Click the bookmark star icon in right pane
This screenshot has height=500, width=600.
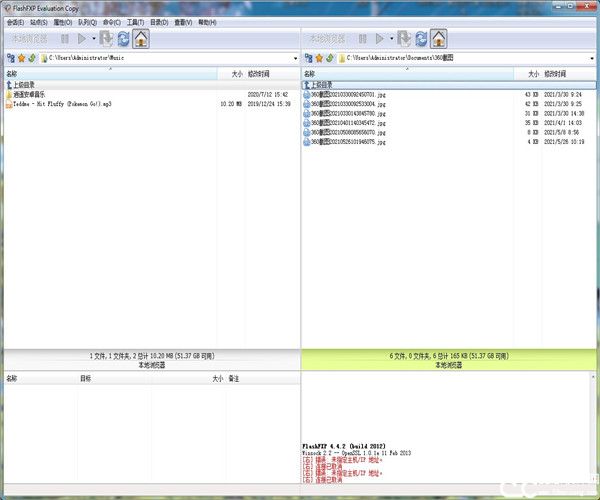coord(320,58)
